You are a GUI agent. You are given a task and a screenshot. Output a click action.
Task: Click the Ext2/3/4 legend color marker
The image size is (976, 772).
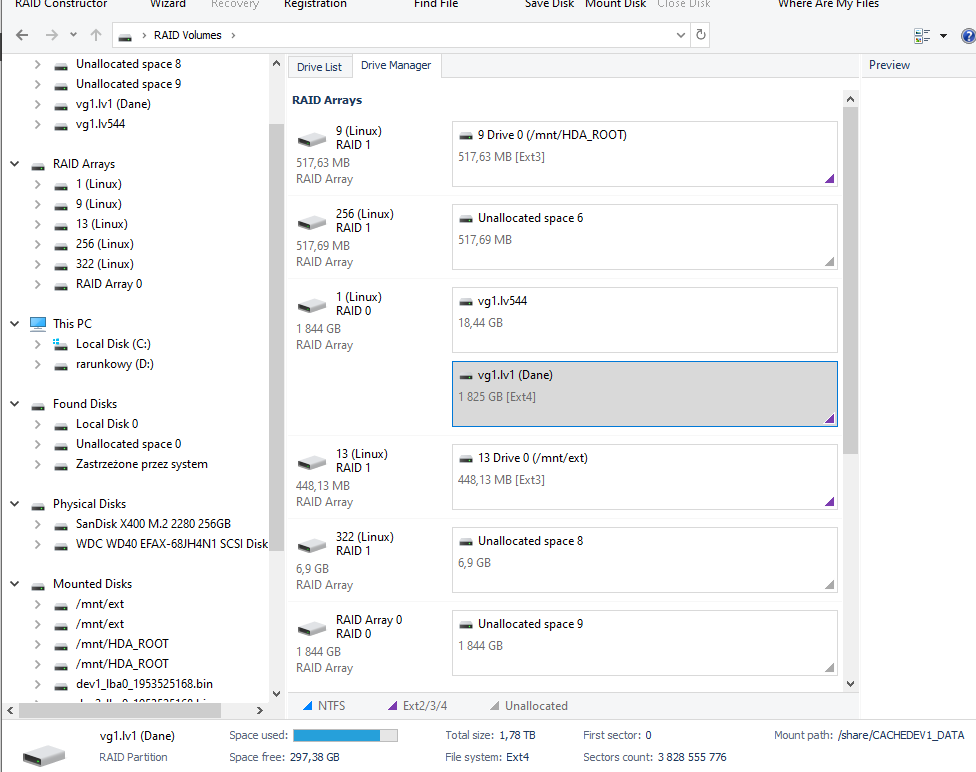(393, 706)
